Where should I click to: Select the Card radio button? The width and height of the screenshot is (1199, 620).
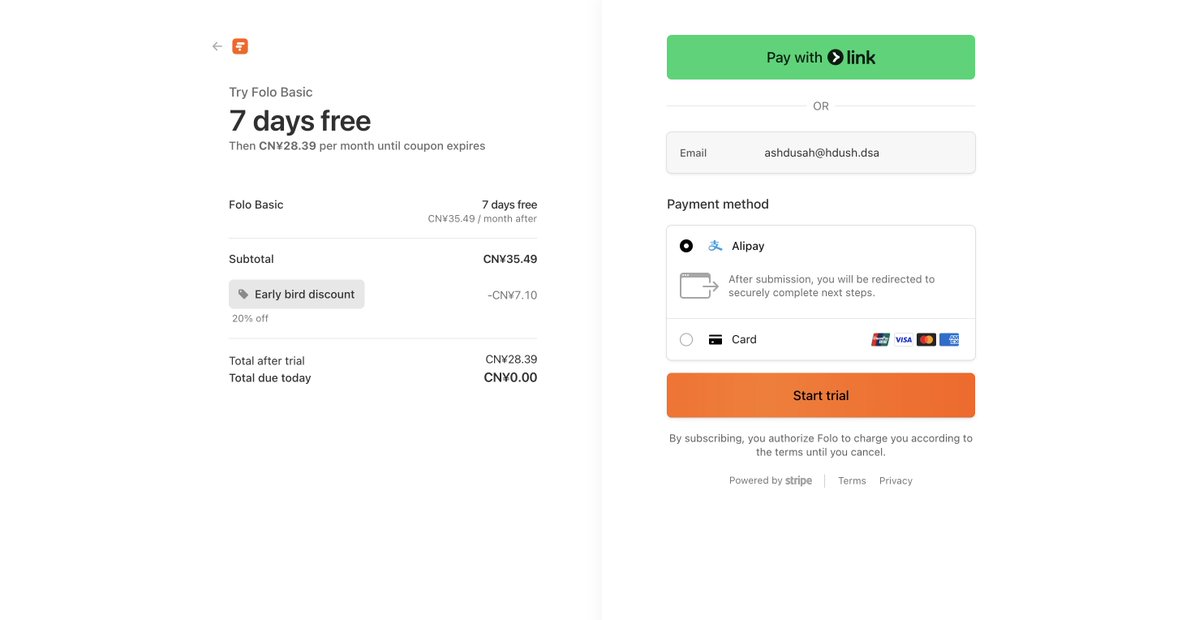pos(686,340)
